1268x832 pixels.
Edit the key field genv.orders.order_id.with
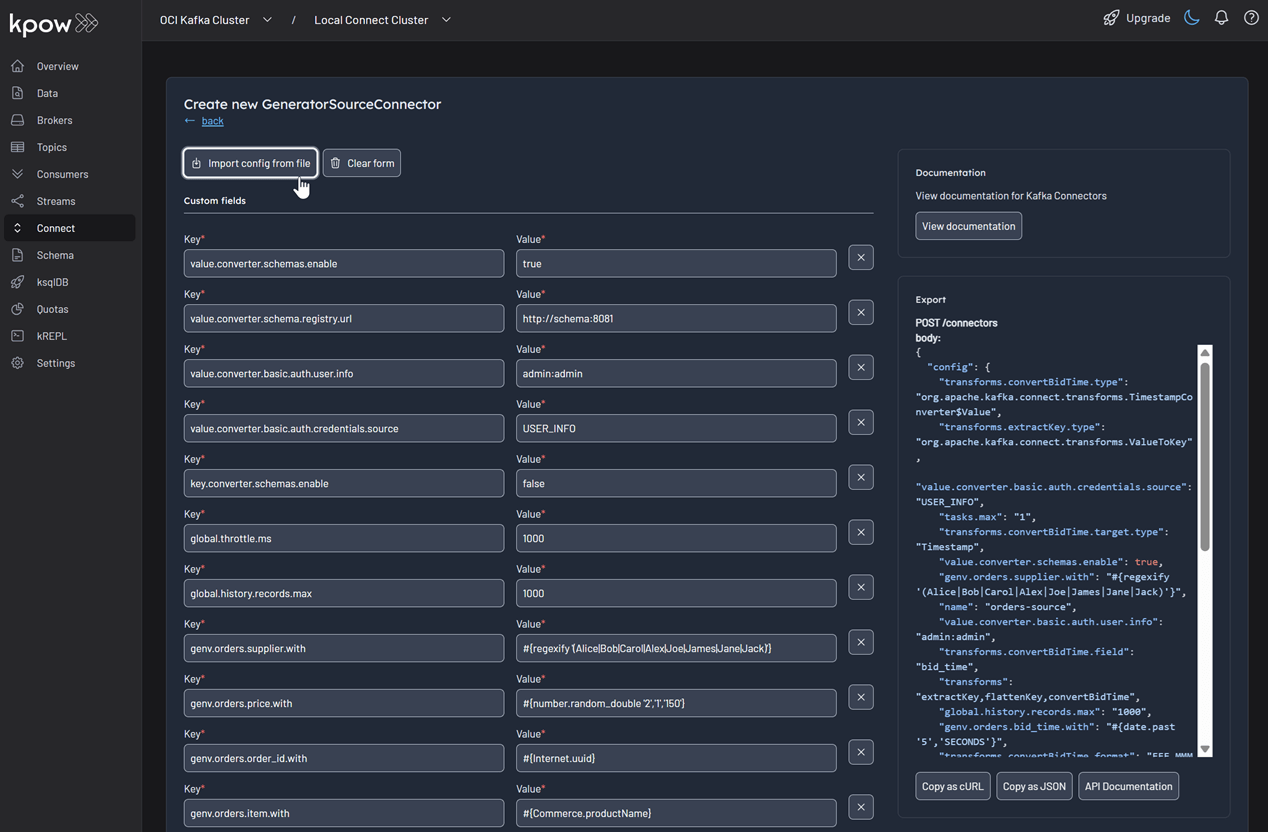coord(344,758)
